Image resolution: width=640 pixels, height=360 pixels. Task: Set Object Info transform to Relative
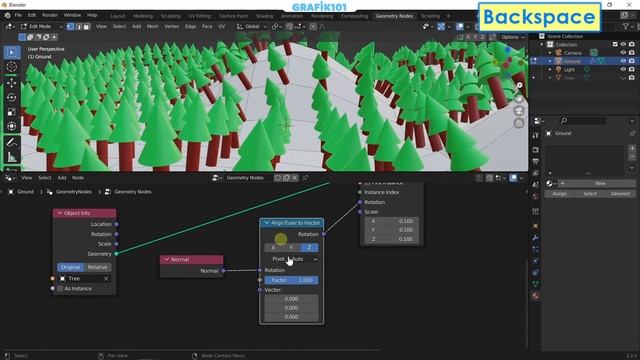tap(98, 267)
